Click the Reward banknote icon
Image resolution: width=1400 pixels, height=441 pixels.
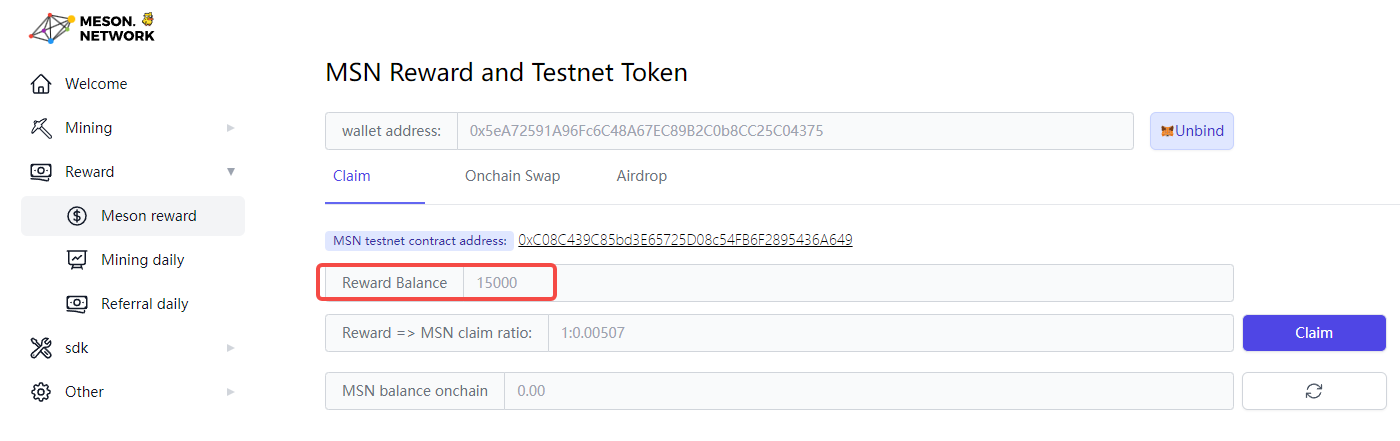coord(41,172)
